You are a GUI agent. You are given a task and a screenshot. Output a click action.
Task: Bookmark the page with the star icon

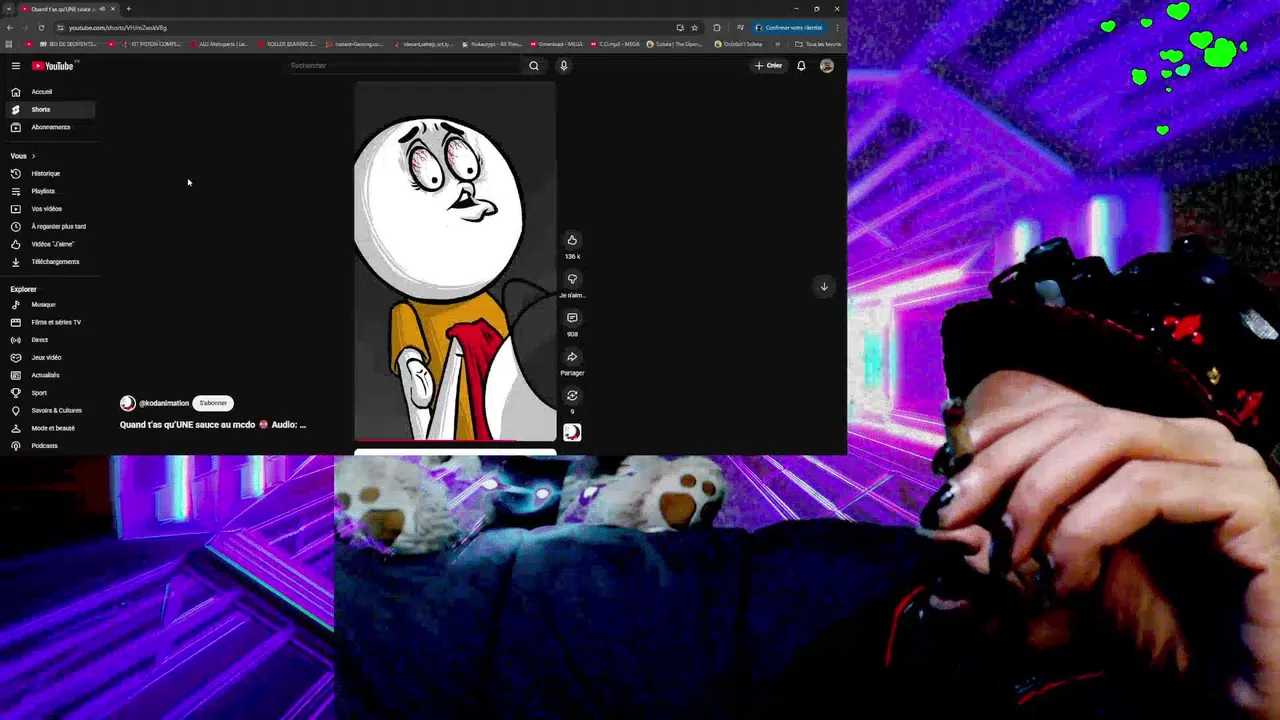(694, 28)
